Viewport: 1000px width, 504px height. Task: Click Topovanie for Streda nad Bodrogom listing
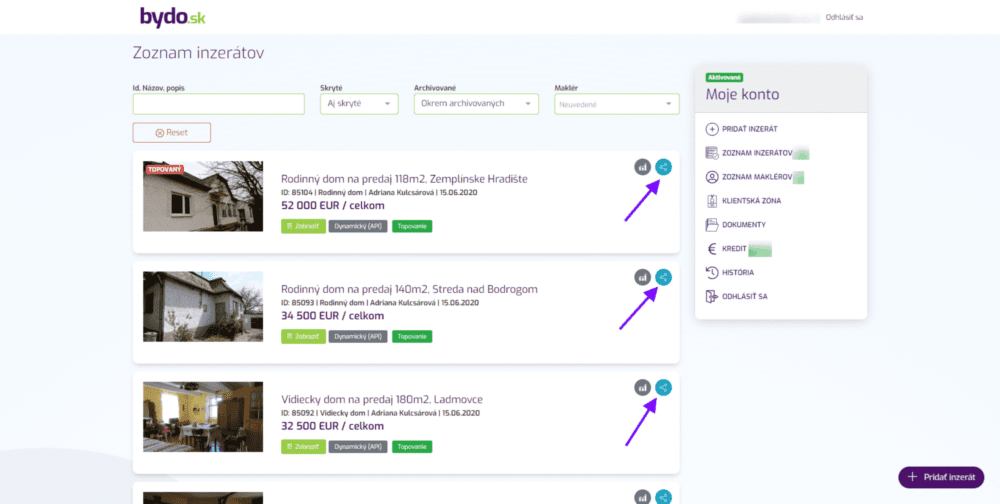pos(412,336)
